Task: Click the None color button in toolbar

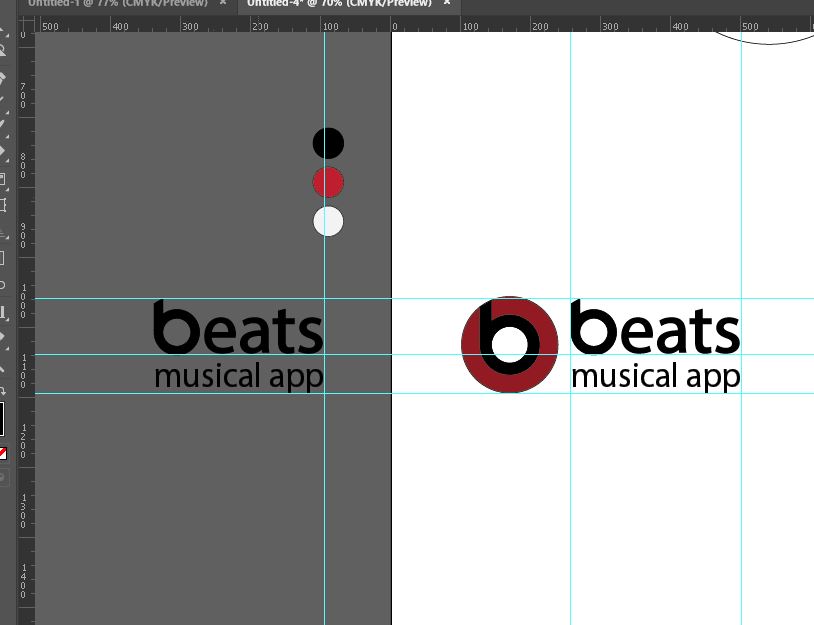Action: [x=3, y=454]
